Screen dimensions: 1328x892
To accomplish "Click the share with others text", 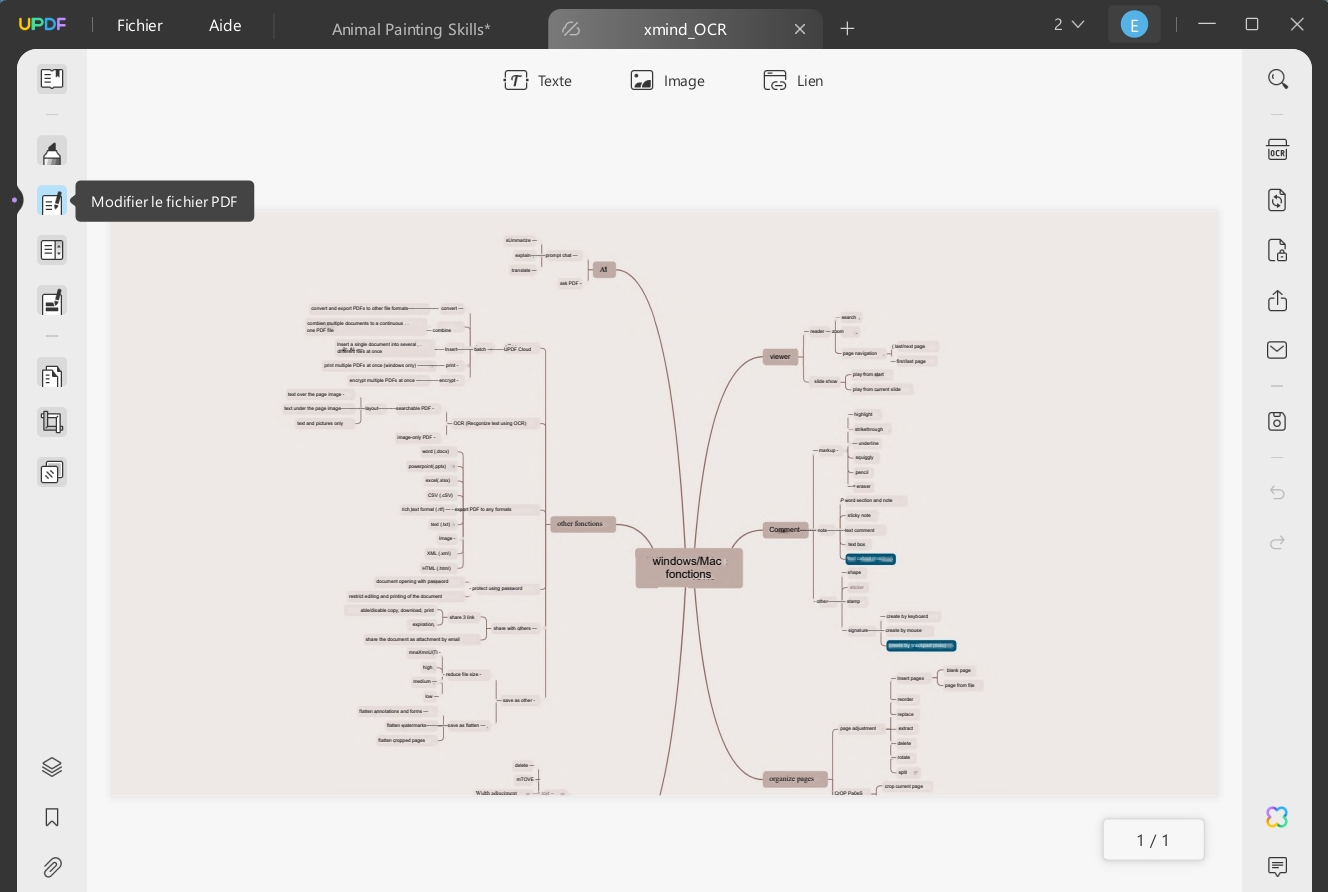I will coord(513,628).
